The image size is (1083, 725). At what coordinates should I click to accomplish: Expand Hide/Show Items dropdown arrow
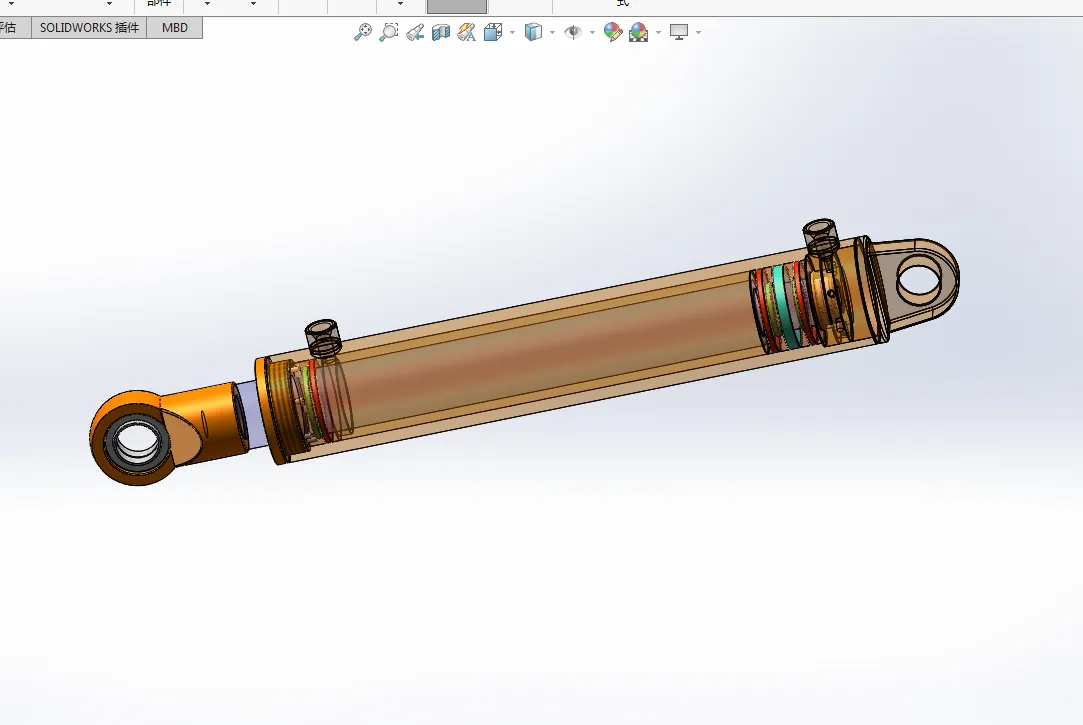(592, 32)
